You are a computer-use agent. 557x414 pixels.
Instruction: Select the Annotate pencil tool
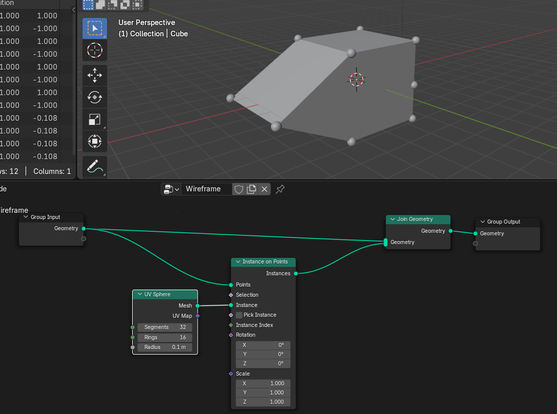coord(94,167)
